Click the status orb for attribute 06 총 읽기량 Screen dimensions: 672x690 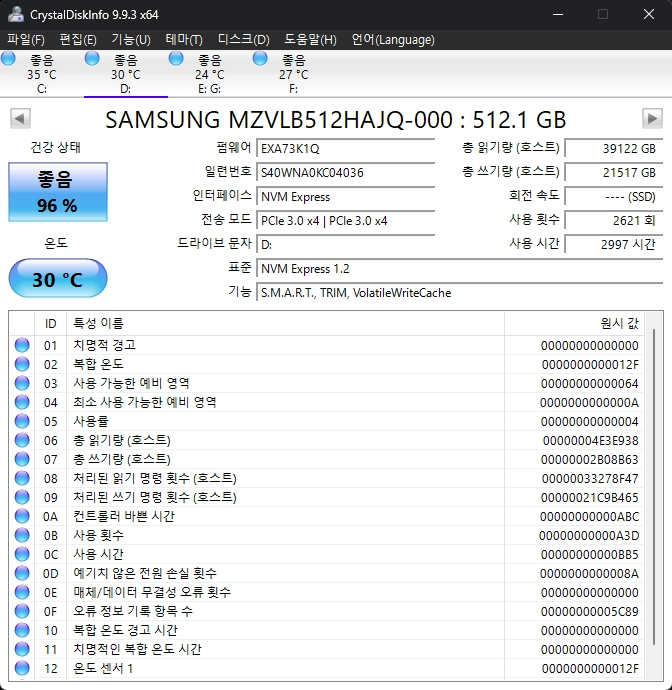point(22,440)
